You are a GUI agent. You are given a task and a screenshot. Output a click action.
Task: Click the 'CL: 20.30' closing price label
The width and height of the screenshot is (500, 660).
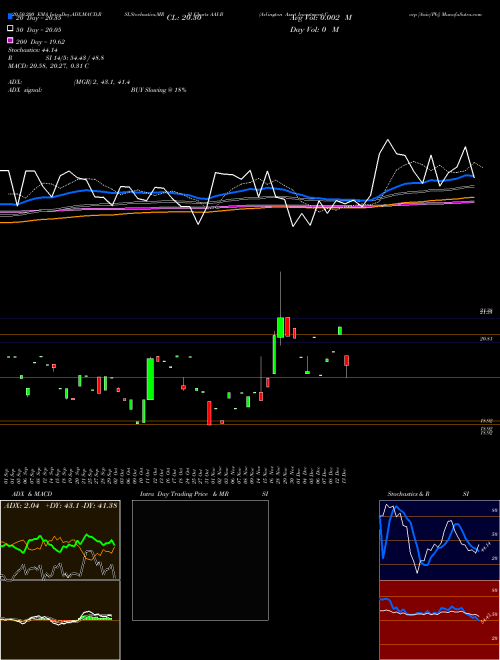pos(184,18)
